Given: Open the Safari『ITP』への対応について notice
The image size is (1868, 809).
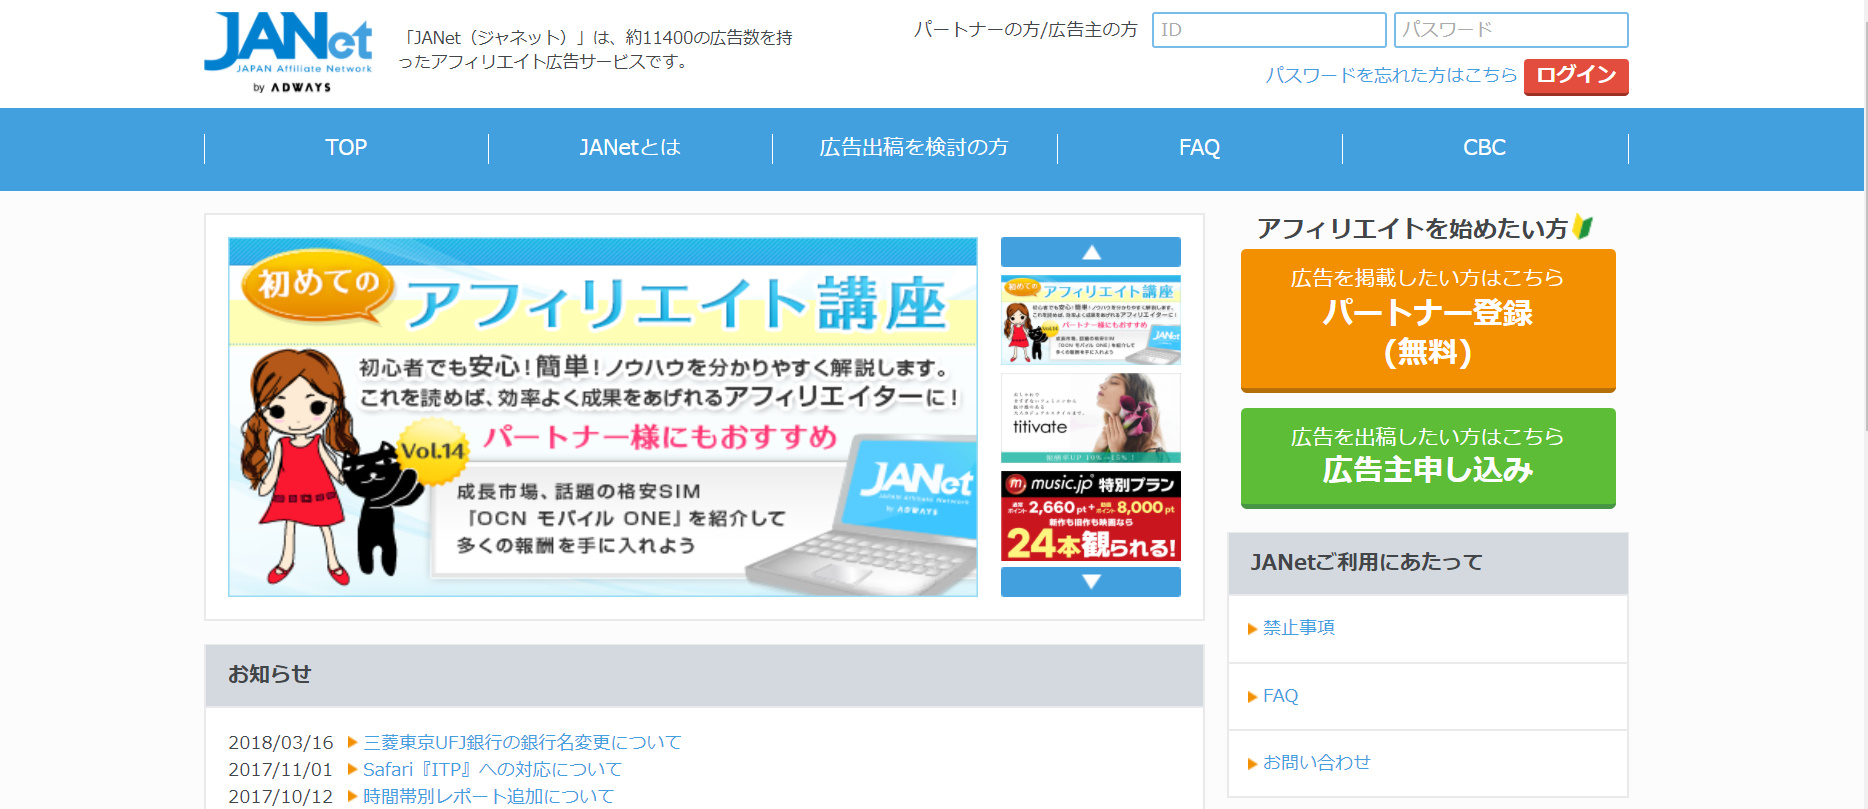Looking at the screenshot, I should coord(492,769).
